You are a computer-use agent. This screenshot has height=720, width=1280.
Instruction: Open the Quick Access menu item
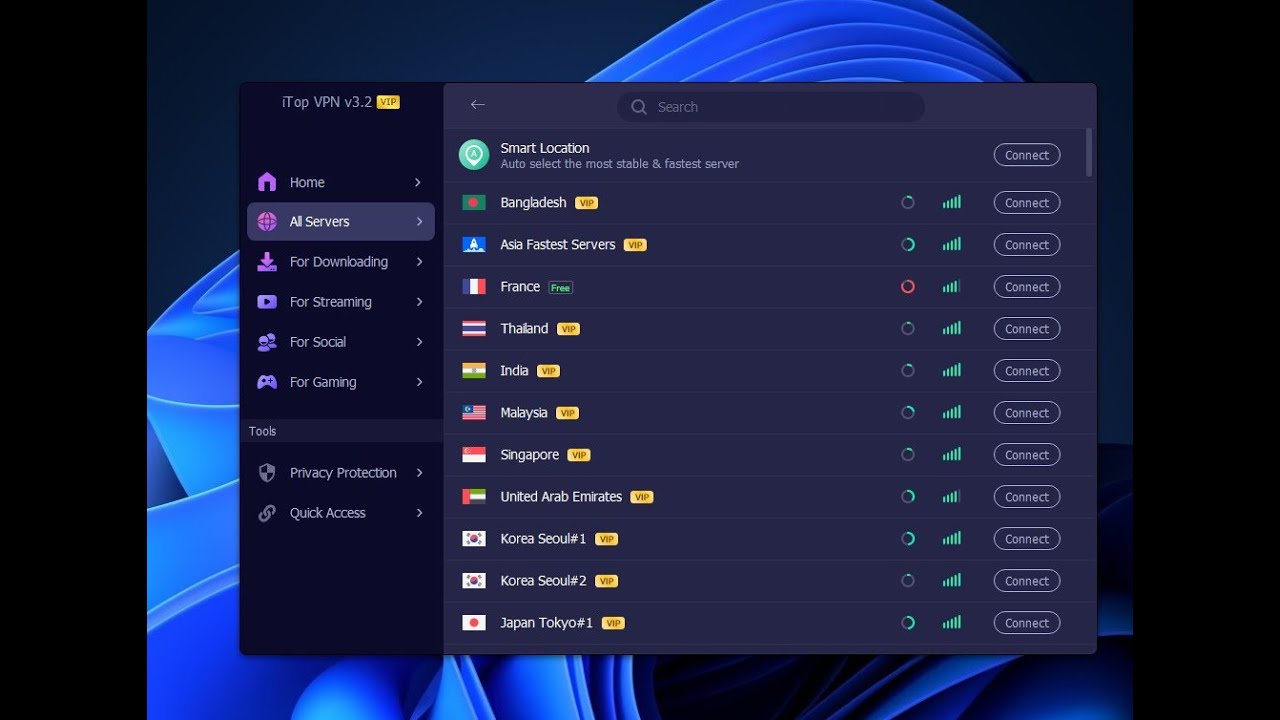341,513
